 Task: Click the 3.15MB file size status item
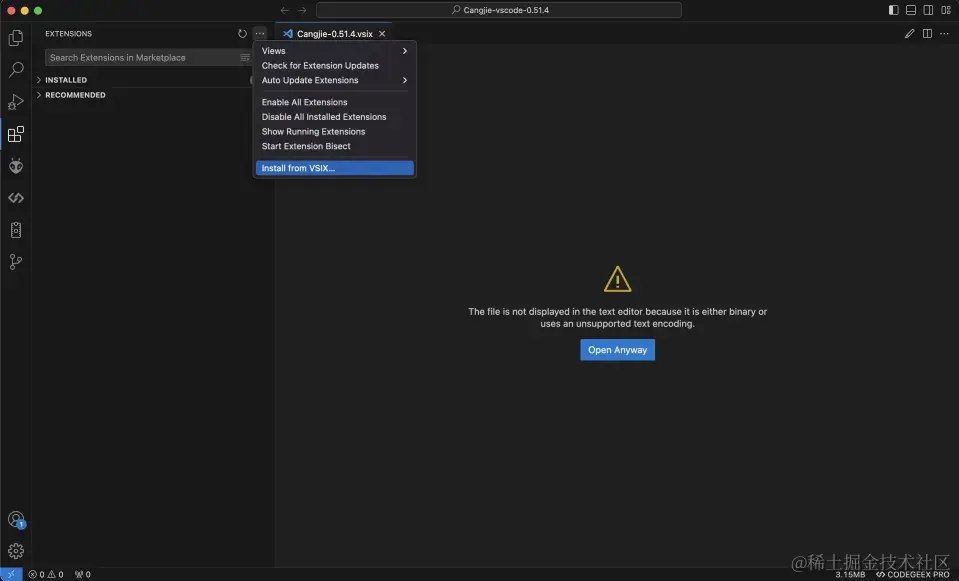(850, 574)
